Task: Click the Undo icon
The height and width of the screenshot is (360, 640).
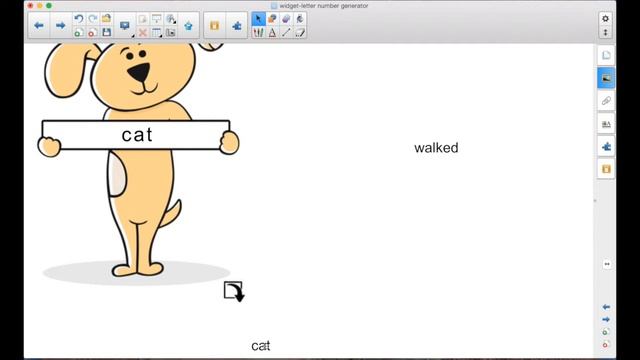Action: [x=79, y=19]
